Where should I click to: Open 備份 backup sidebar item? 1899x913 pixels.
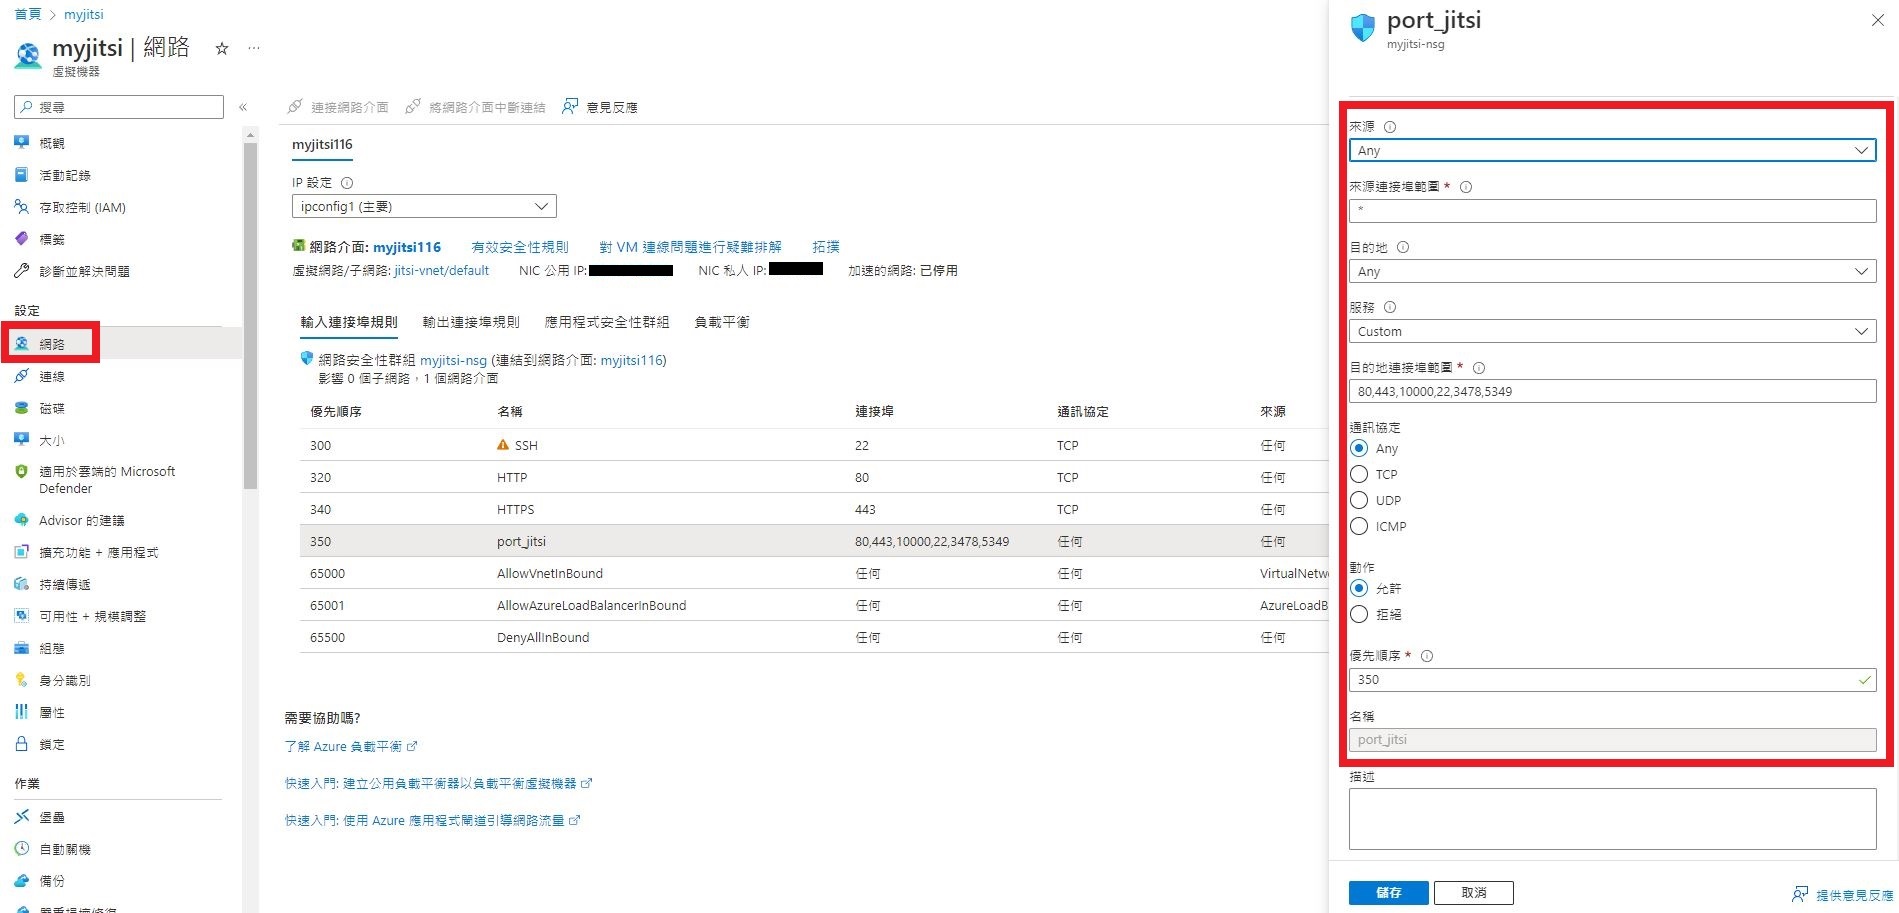coord(51,881)
